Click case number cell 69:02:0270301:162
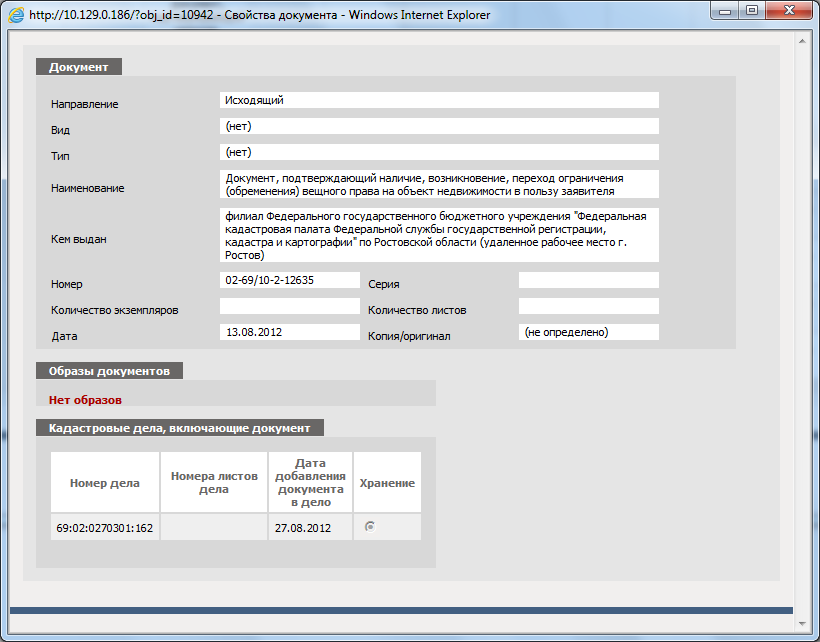820x642 pixels. click(x=105, y=528)
